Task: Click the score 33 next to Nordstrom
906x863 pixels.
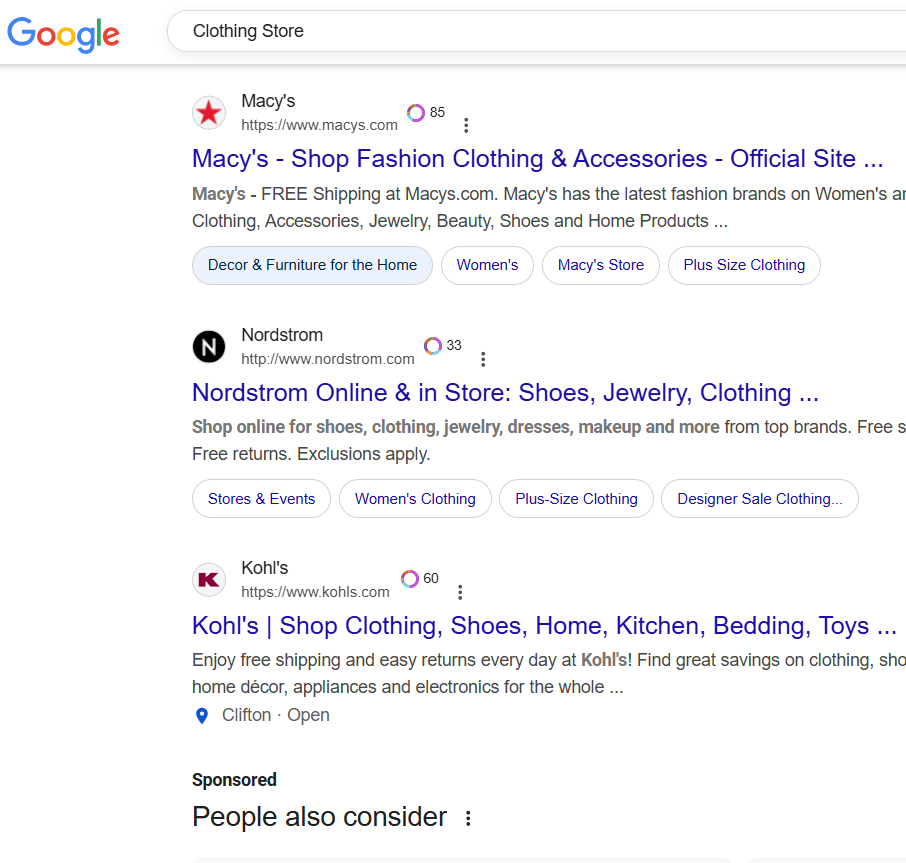Action: pos(454,345)
